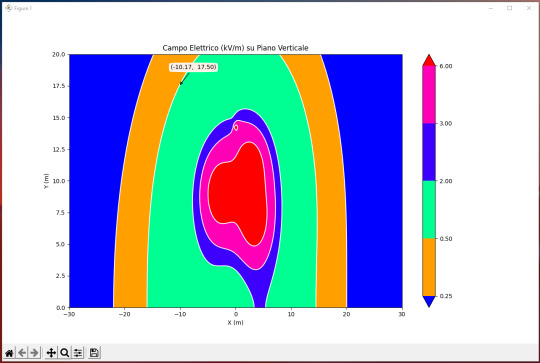Click the 6.00 colorbar tick label
The width and height of the screenshot is (540, 363).
(446, 66)
